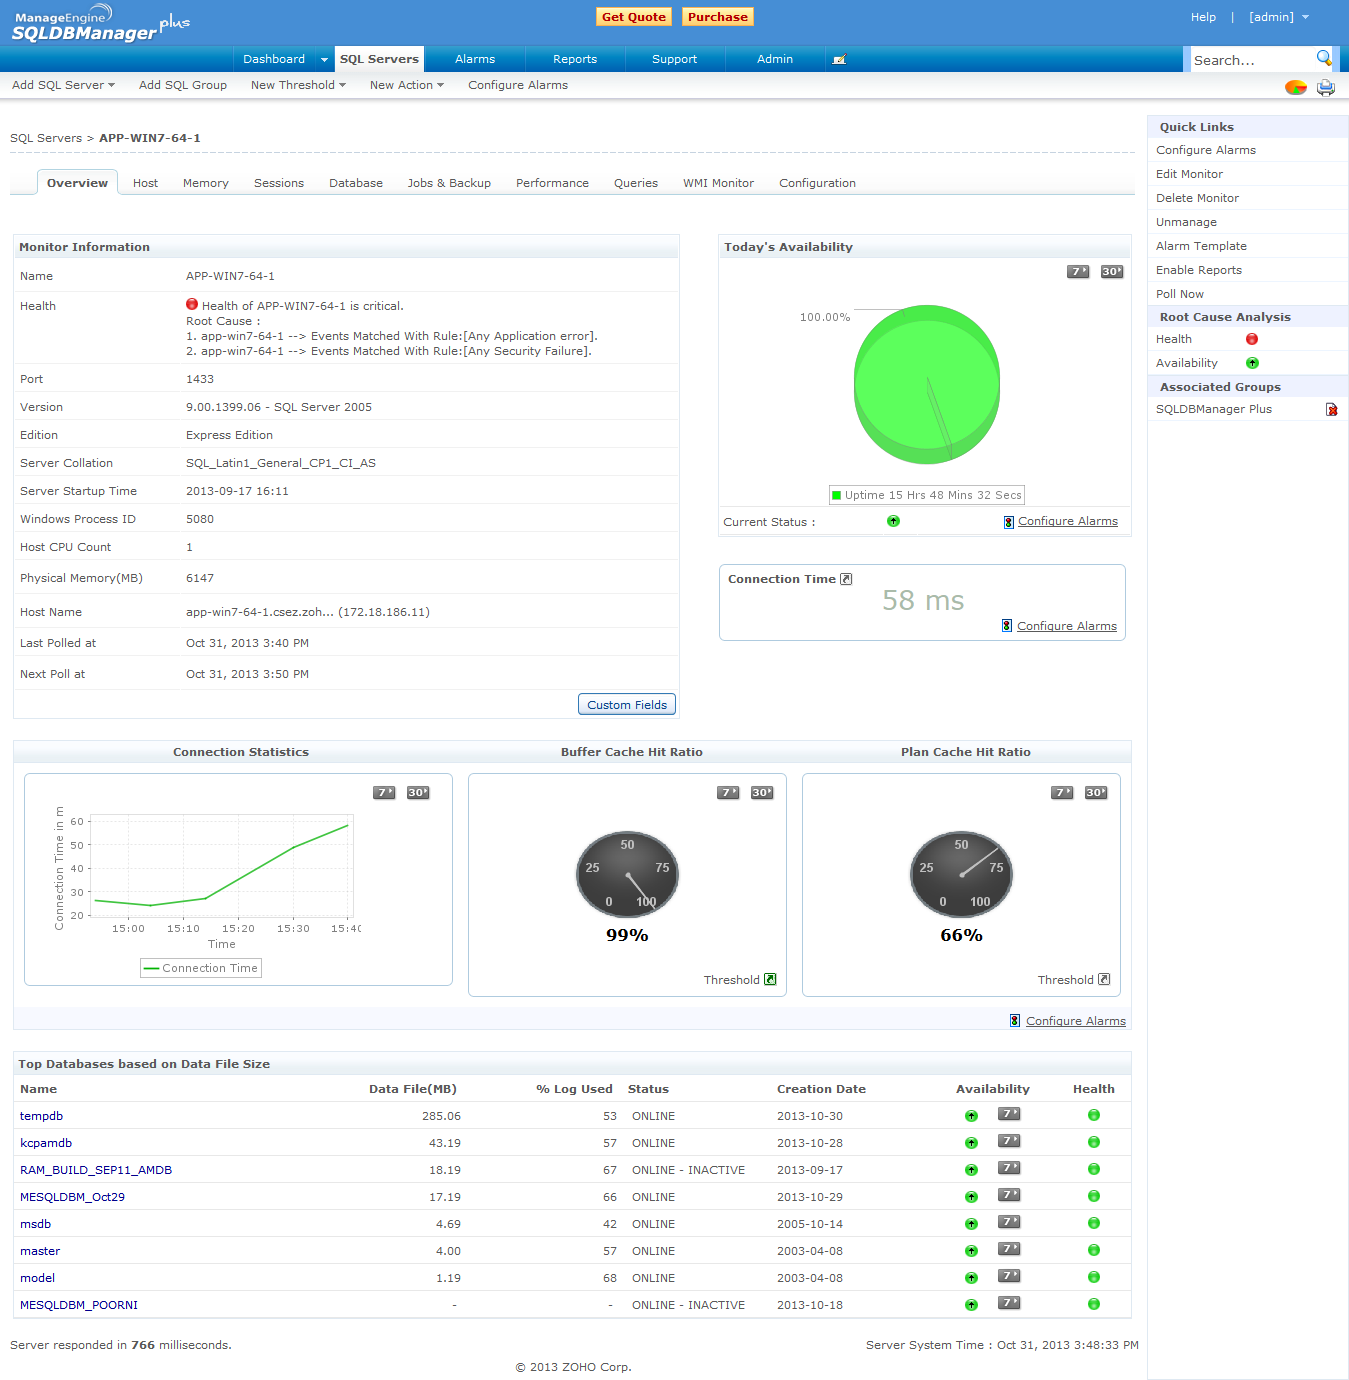Click the Connection Time popup icon
This screenshot has height=1380, width=1349.
click(846, 579)
